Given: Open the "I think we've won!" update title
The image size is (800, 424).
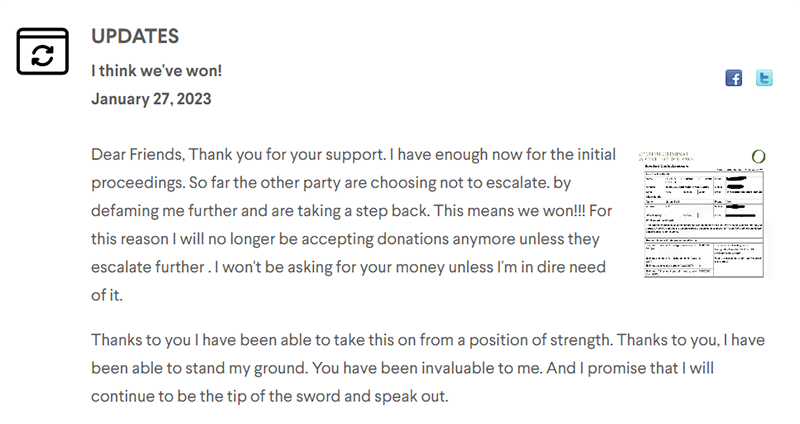Looking at the screenshot, I should tap(157, 70).
